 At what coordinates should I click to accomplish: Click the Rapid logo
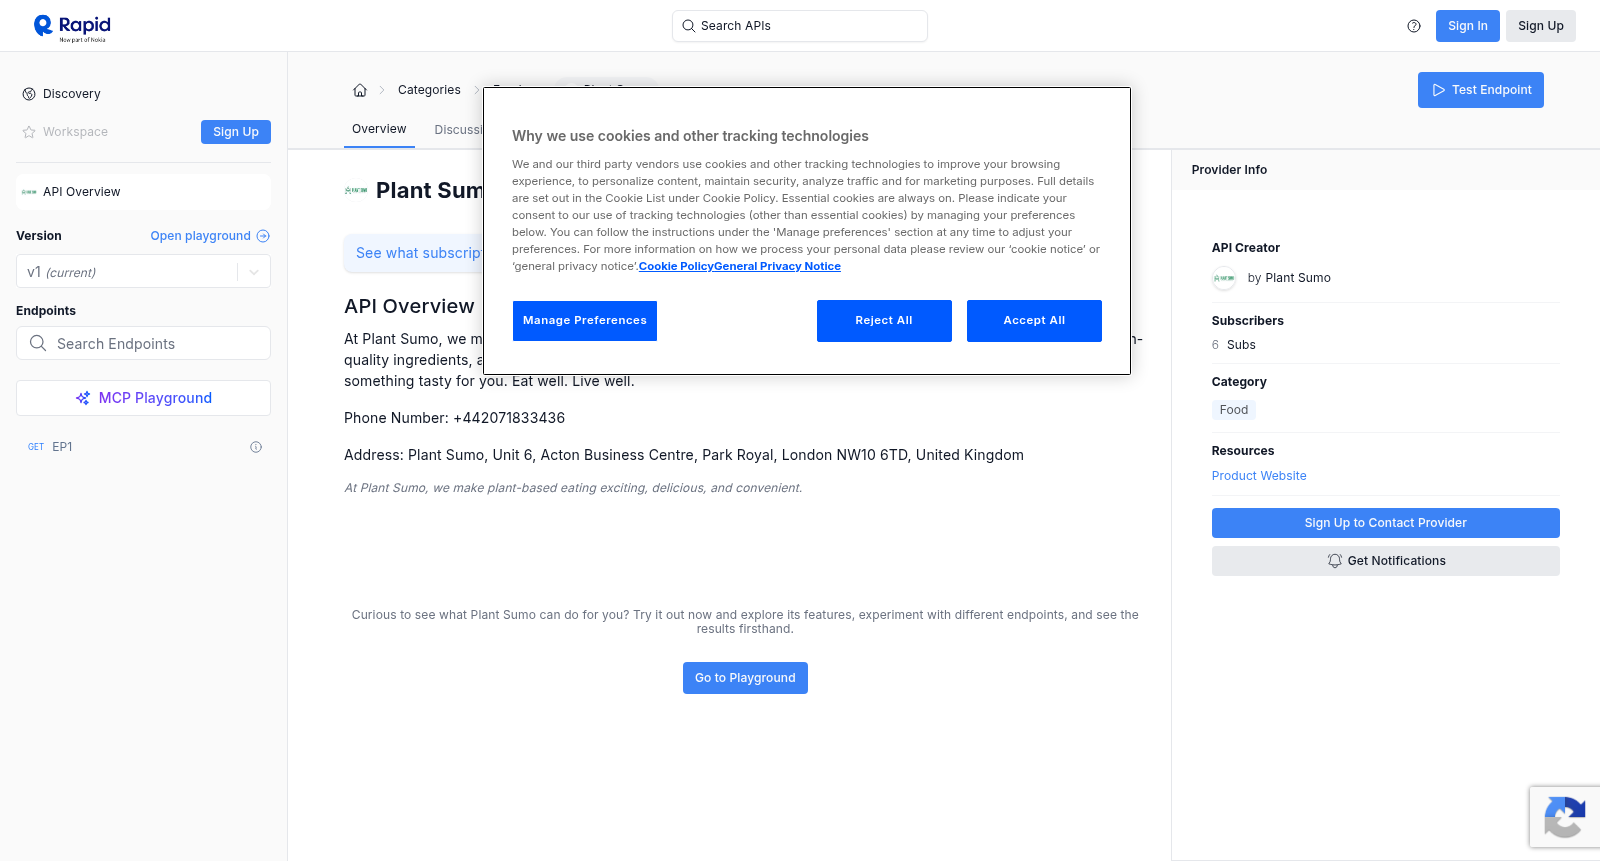coord(72,27)
